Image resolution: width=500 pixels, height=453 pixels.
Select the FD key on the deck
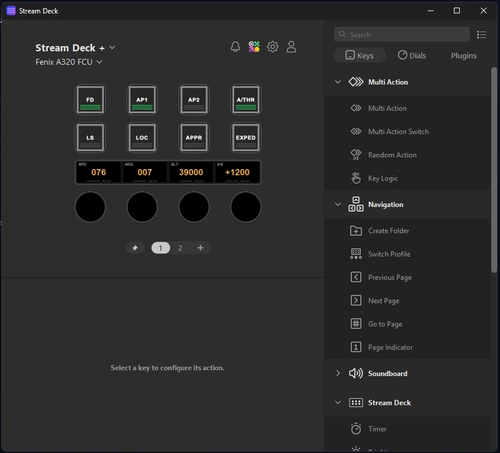tap(90, 100)
